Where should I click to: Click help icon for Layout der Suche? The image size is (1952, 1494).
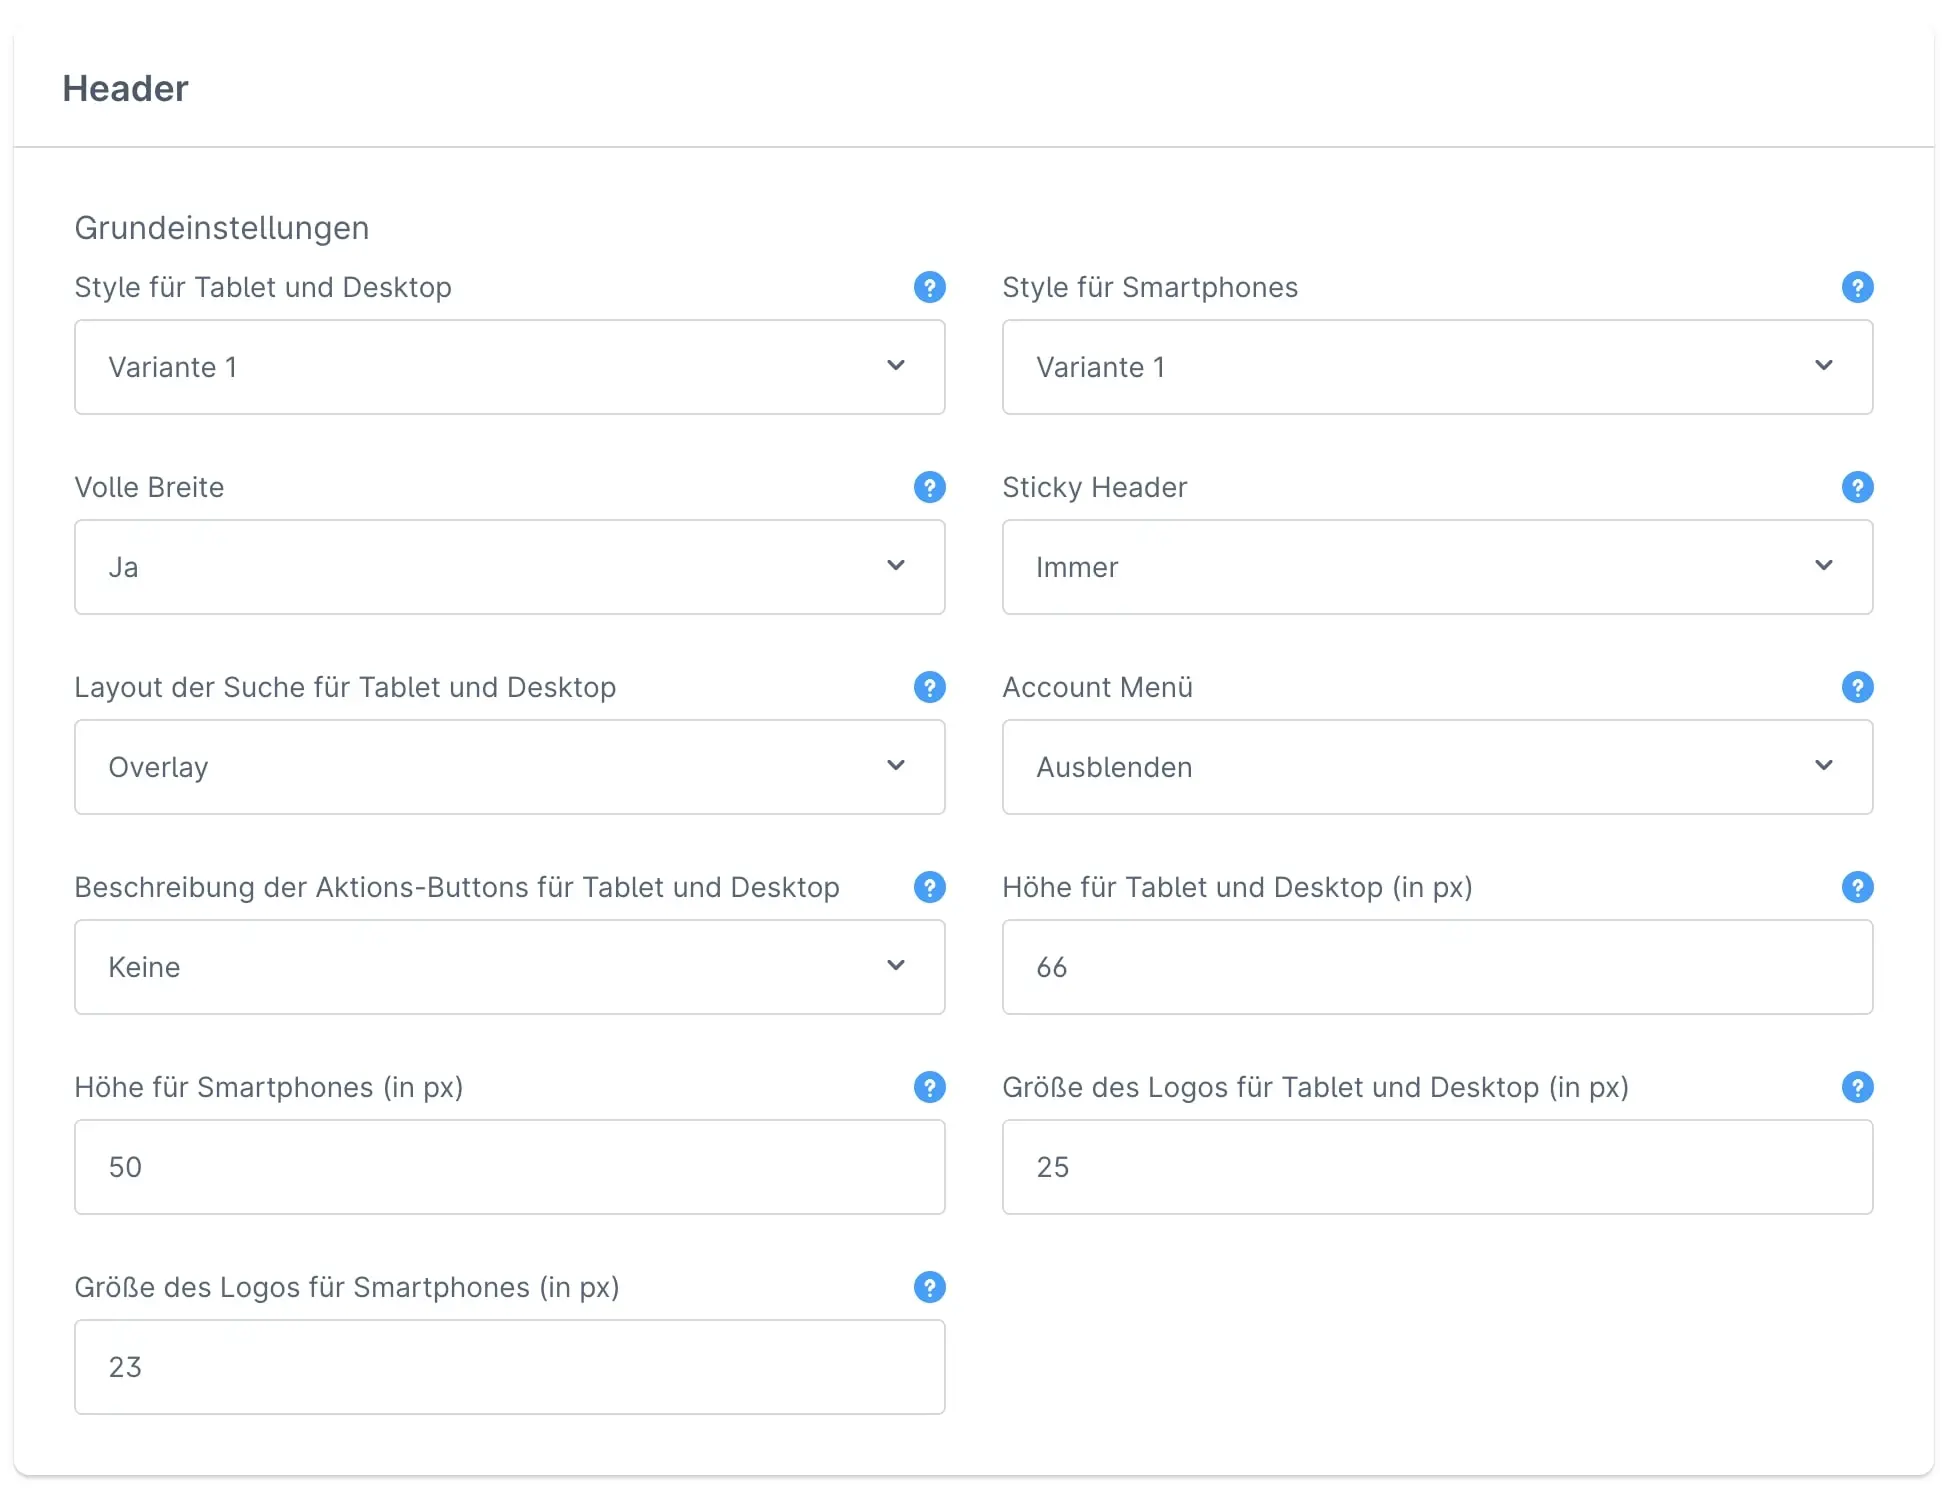[929, 687]
